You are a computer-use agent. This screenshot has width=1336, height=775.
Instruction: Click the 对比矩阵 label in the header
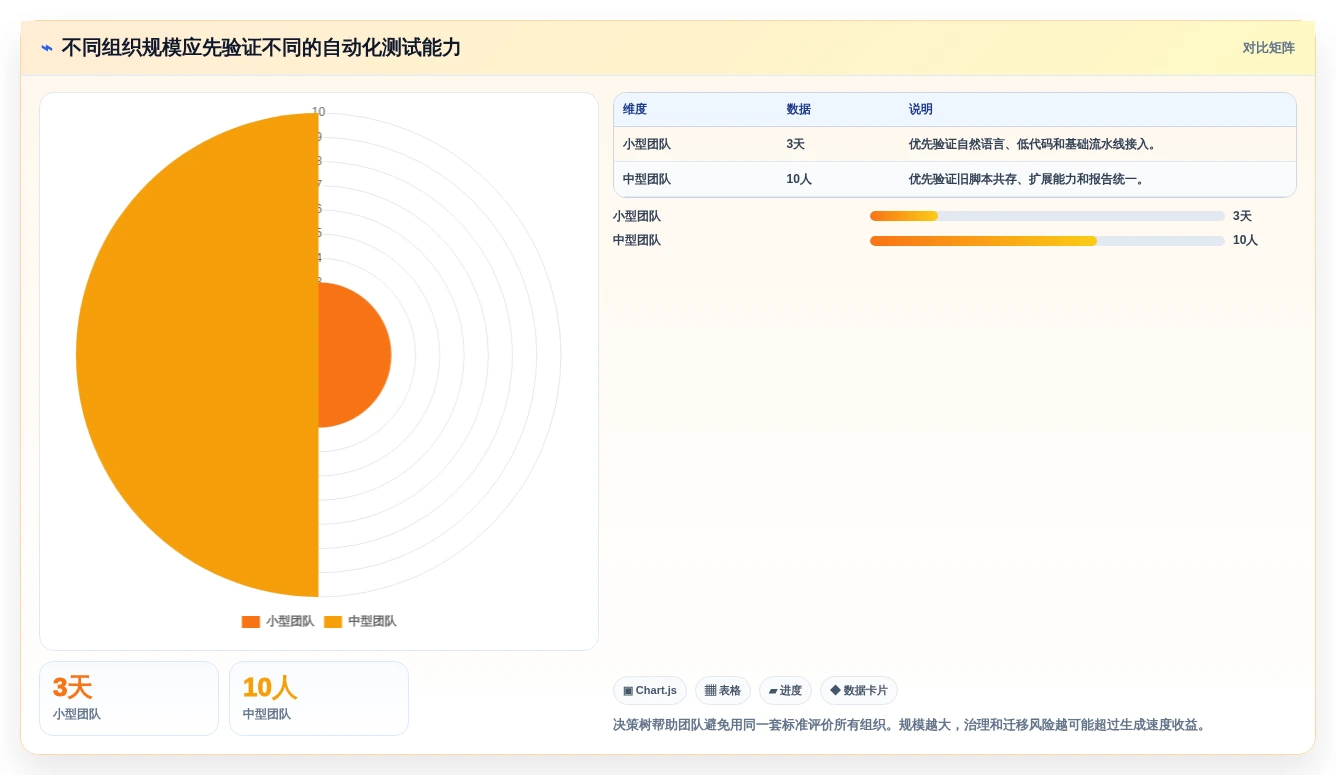click(1268, 48)
